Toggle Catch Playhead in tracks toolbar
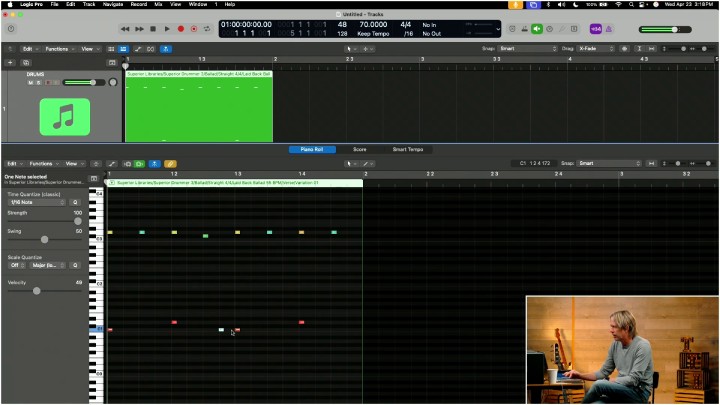 pos(166,49)
